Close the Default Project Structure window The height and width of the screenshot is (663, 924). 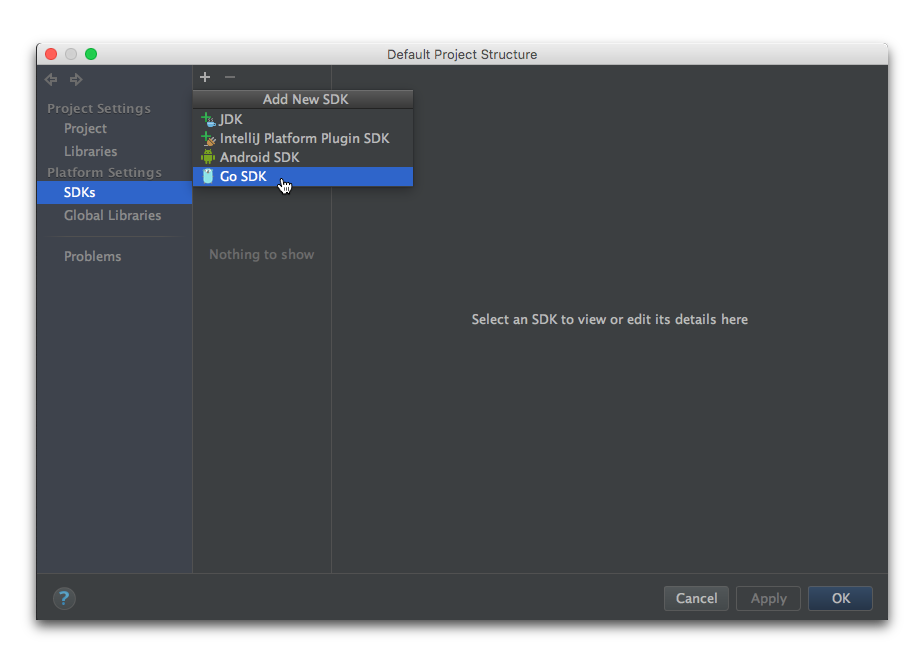tap(51, 54)
